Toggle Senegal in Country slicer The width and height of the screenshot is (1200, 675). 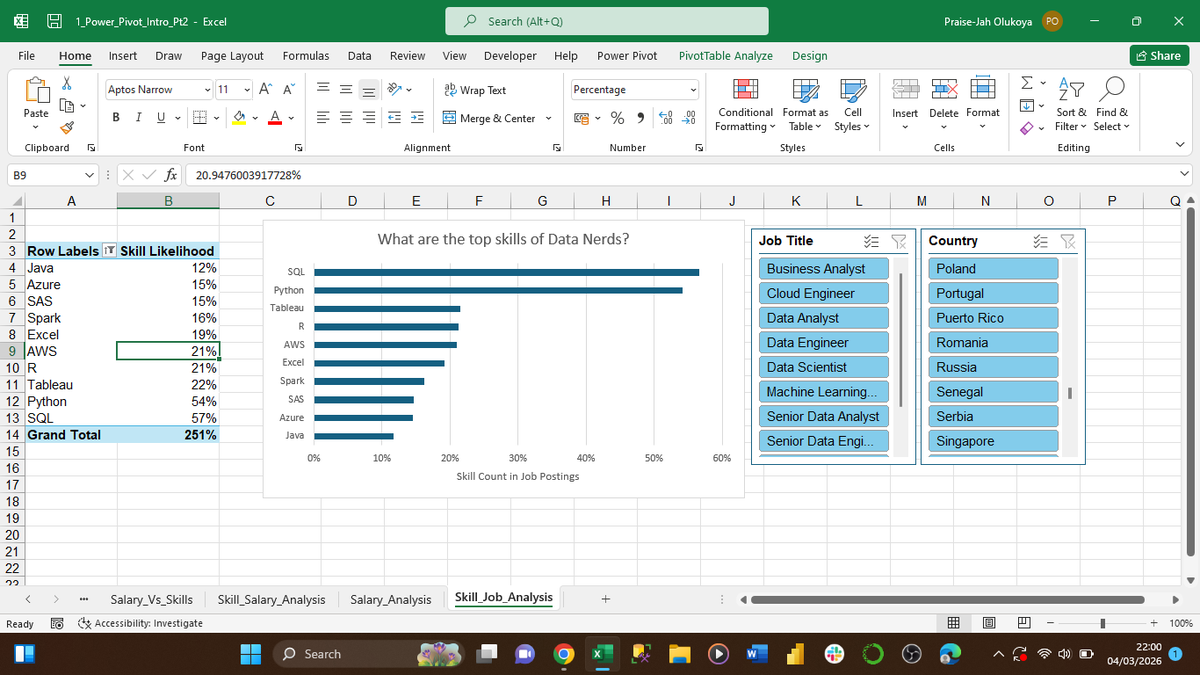point(993,392)
